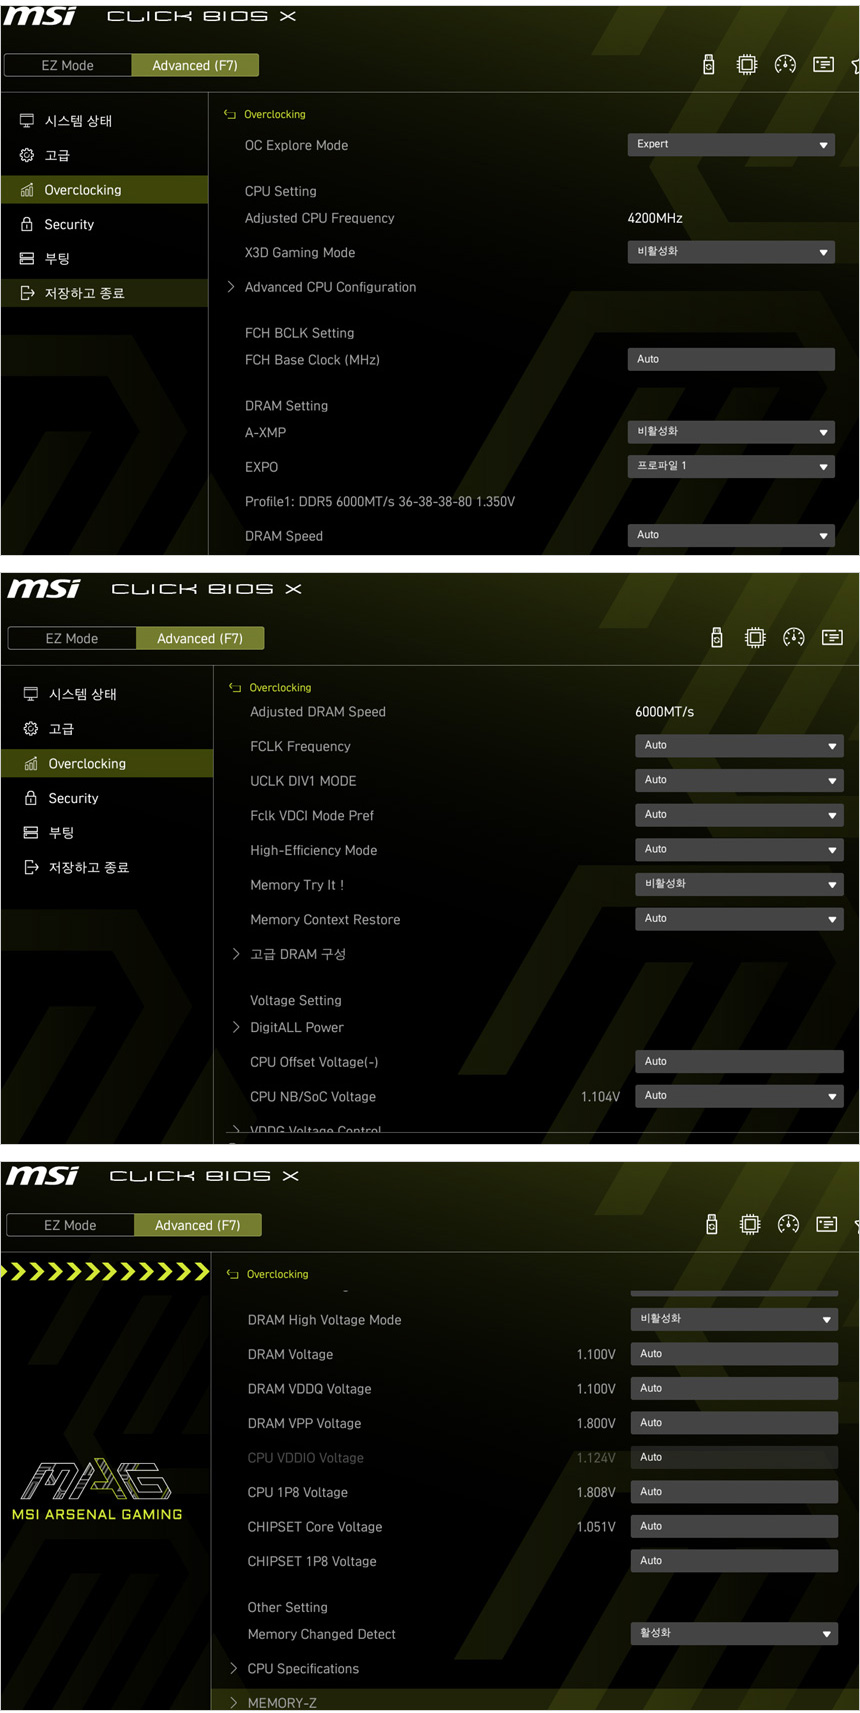This screenshot has height=1713, width=860.
Task: Click the info card icon in the middle BIOS screen
Action: pos(832,638)
